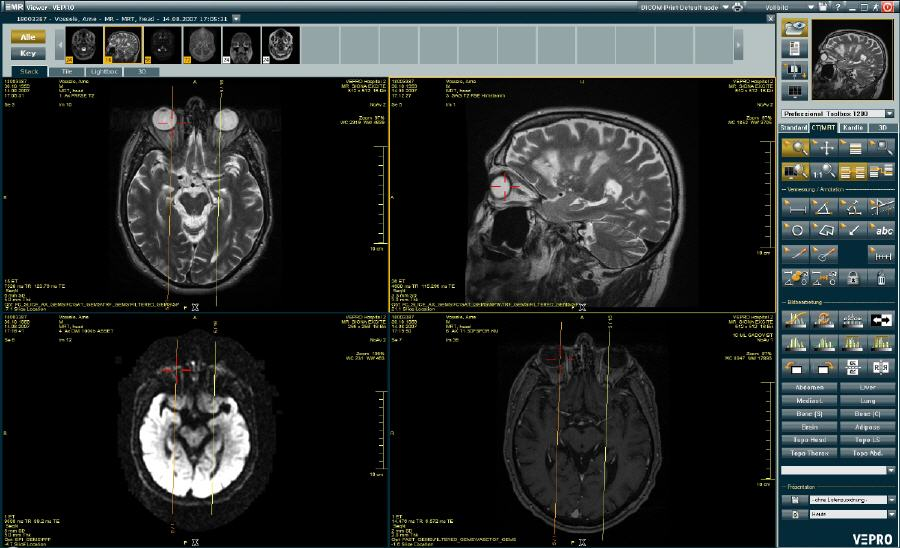Click the delete annotations trash icon
The height and width of the screenshot is (548, 900).
(x=882, y=278)
